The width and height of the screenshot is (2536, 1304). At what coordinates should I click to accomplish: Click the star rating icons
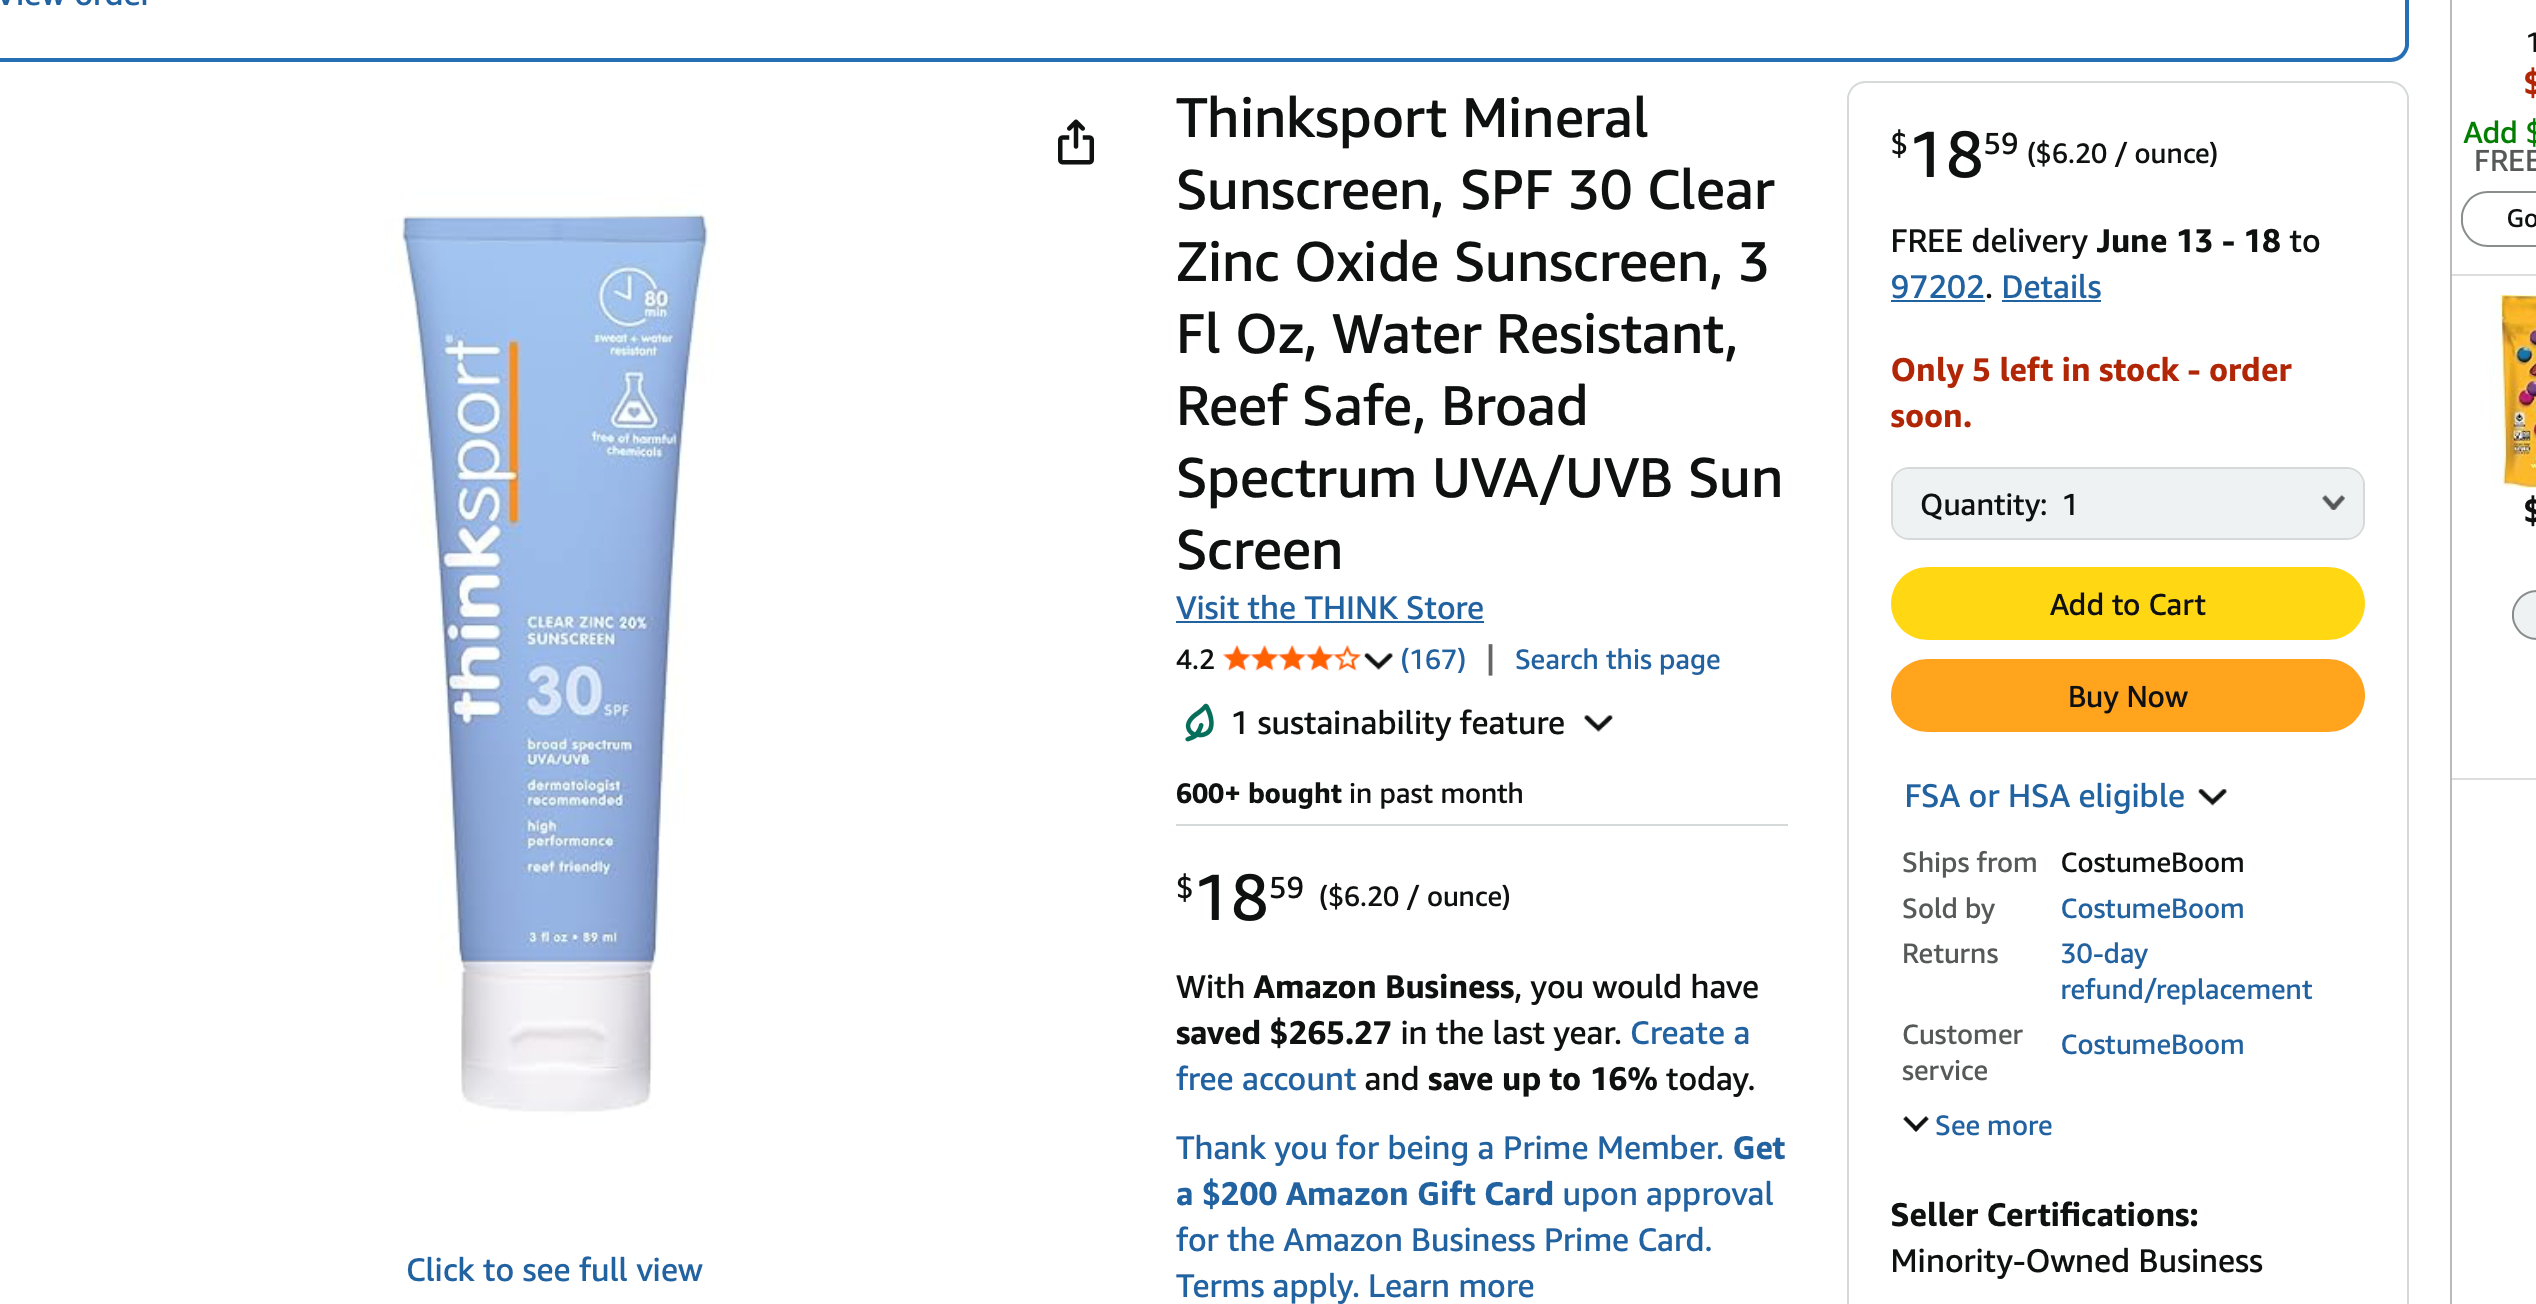[x=1291, y=659]
